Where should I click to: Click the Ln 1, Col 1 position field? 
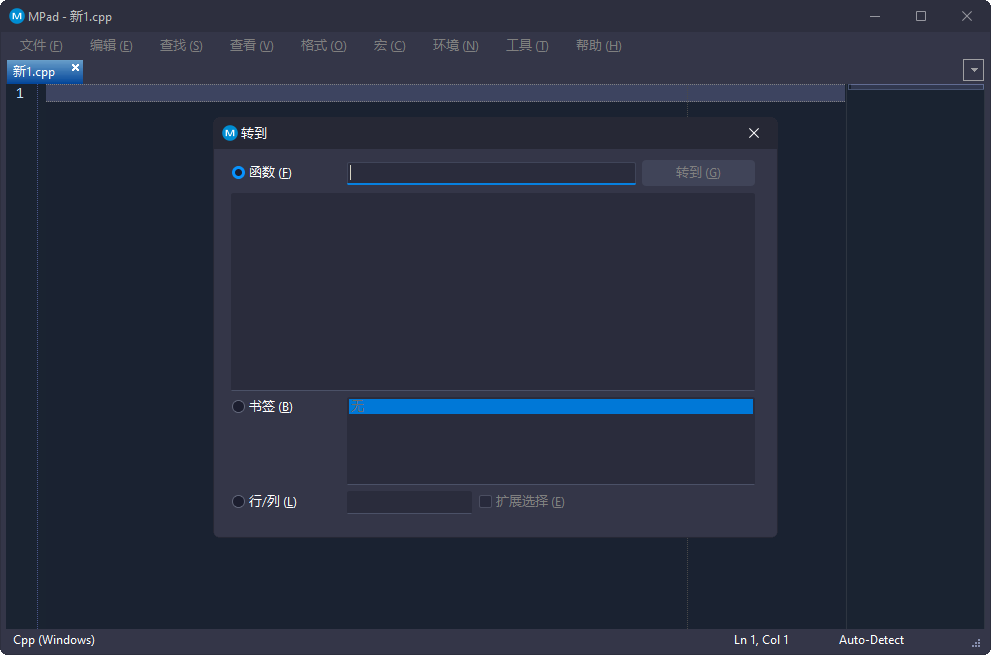click(x=761, y=639)
